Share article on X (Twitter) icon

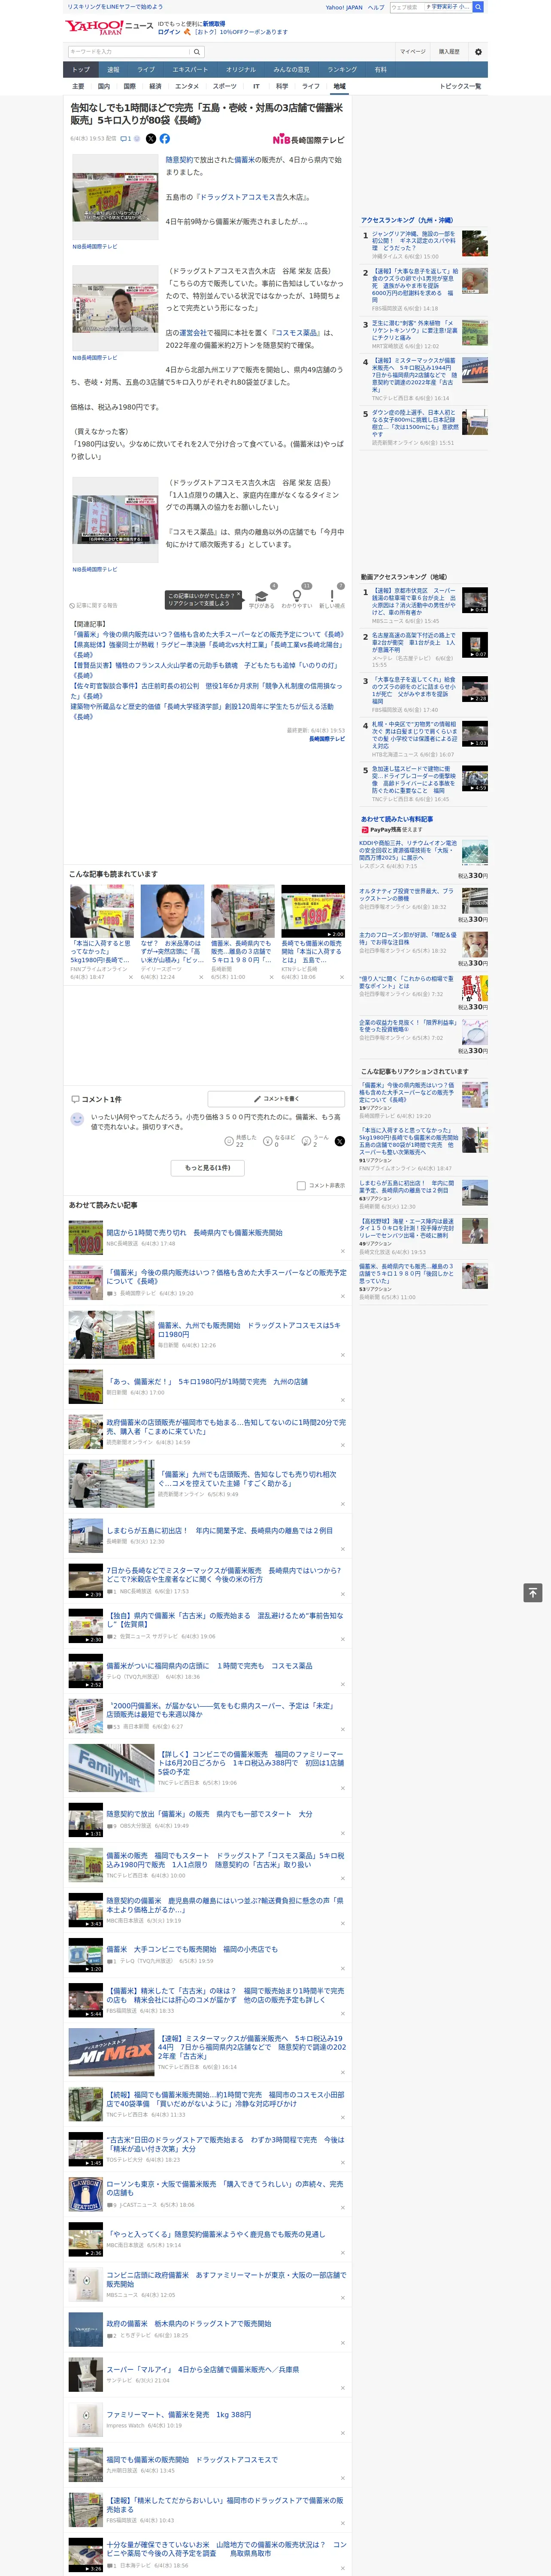tap(151, 139)
